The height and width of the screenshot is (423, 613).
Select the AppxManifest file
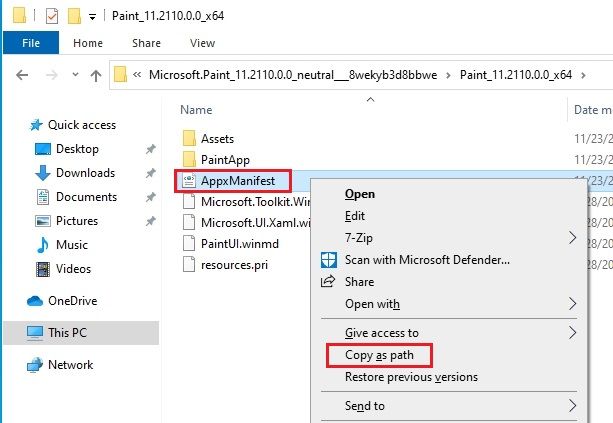(238, 181)
